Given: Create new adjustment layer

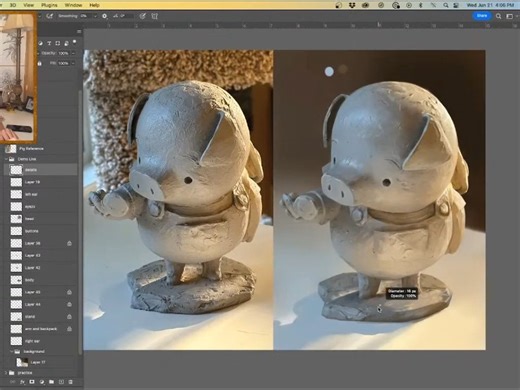Looking at the screenshot, I should 42,382.
